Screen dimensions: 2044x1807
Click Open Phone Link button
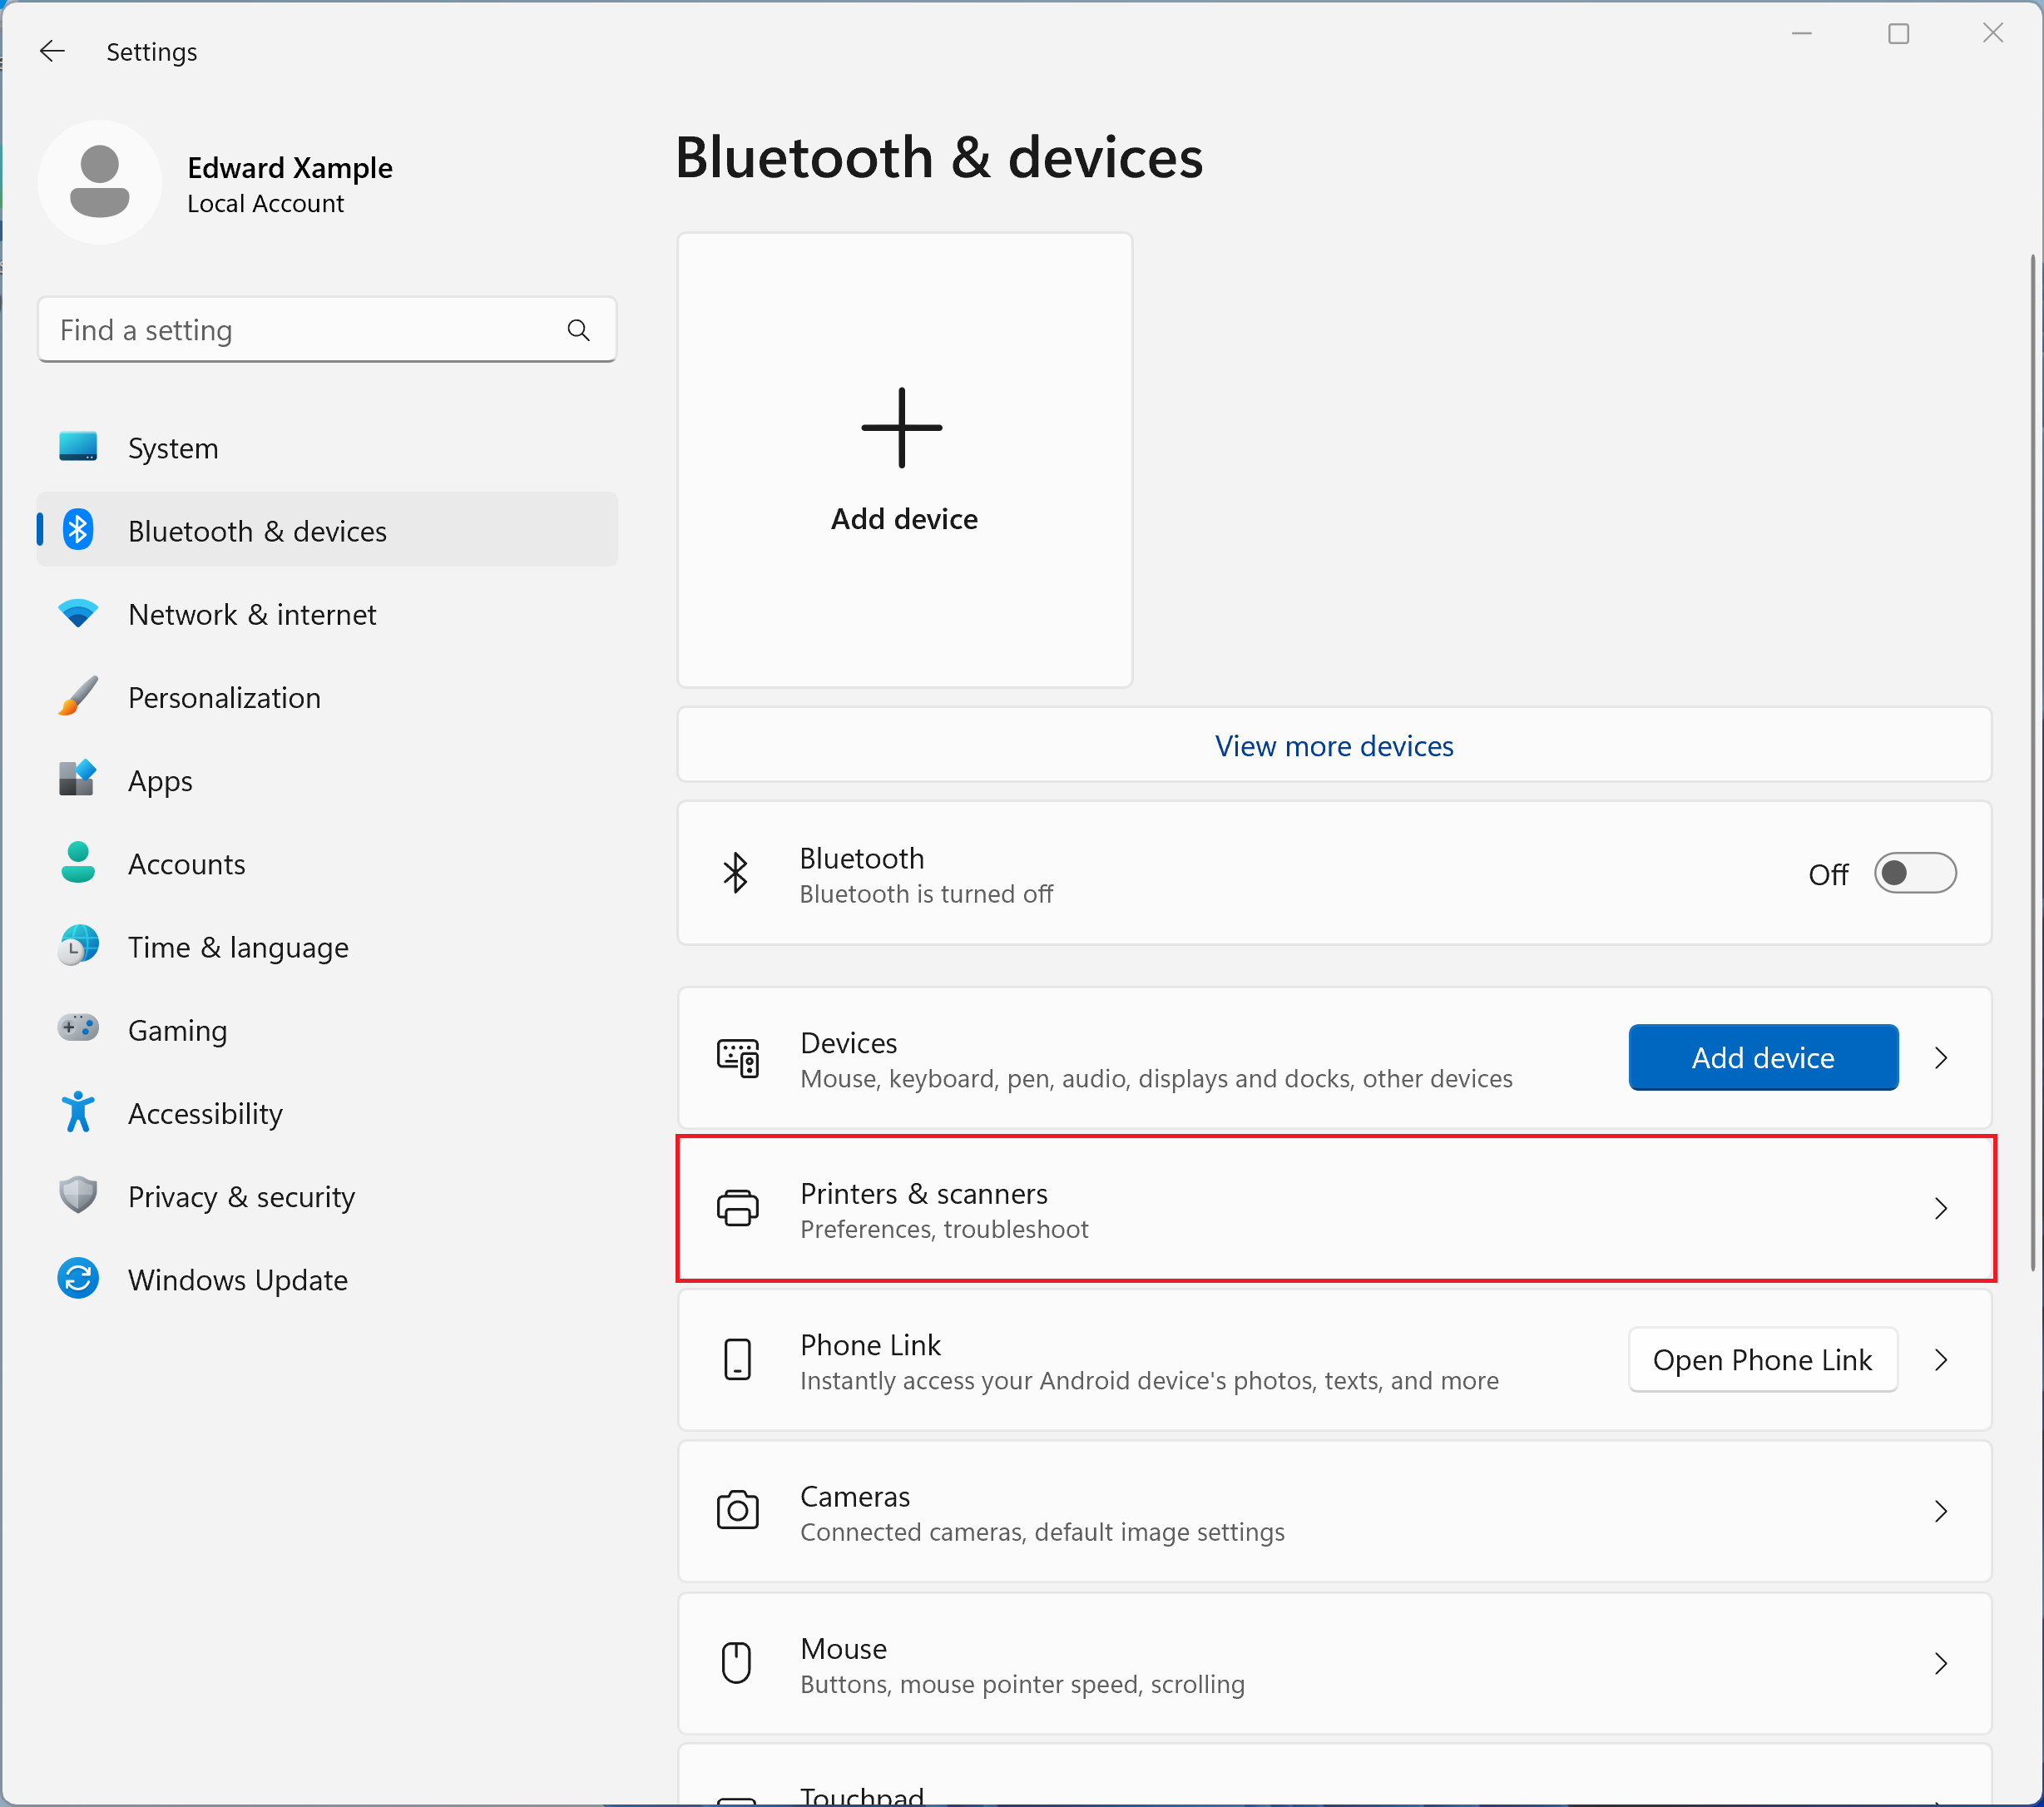click(1763, 1359)
